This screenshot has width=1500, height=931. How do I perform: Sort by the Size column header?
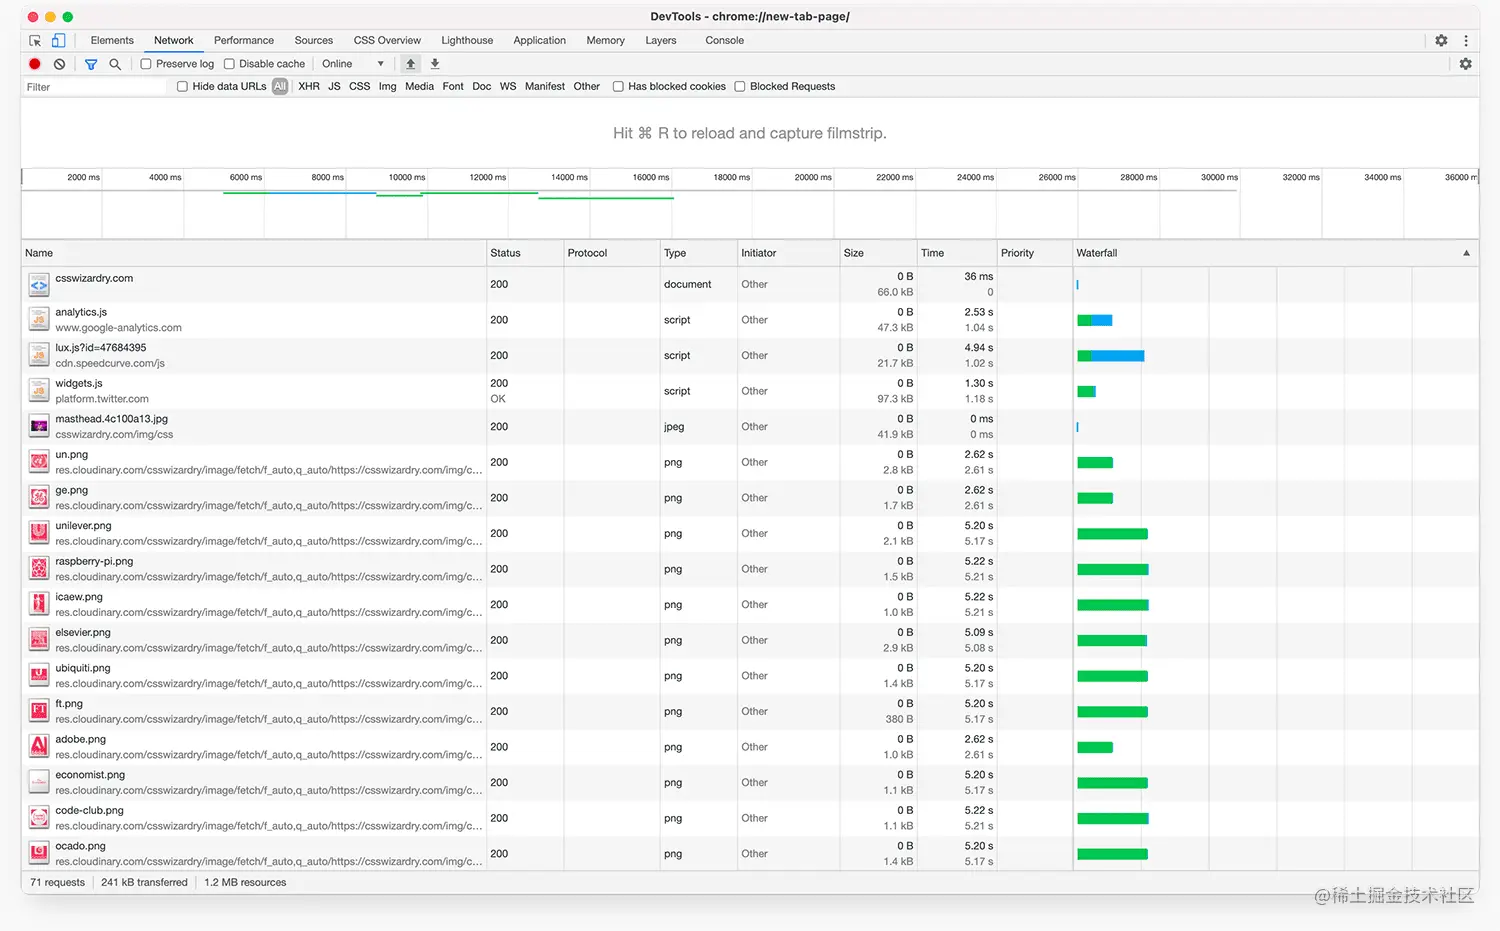pyautogui.click(x=879, y=253)
